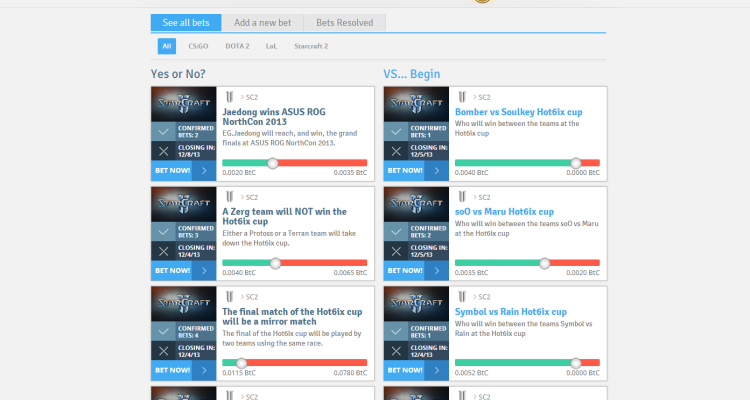This screenshot has height=400, width=750.
Task: Click Starcraft thumbnail on soO vs Maru
Action: click(416, 204)
